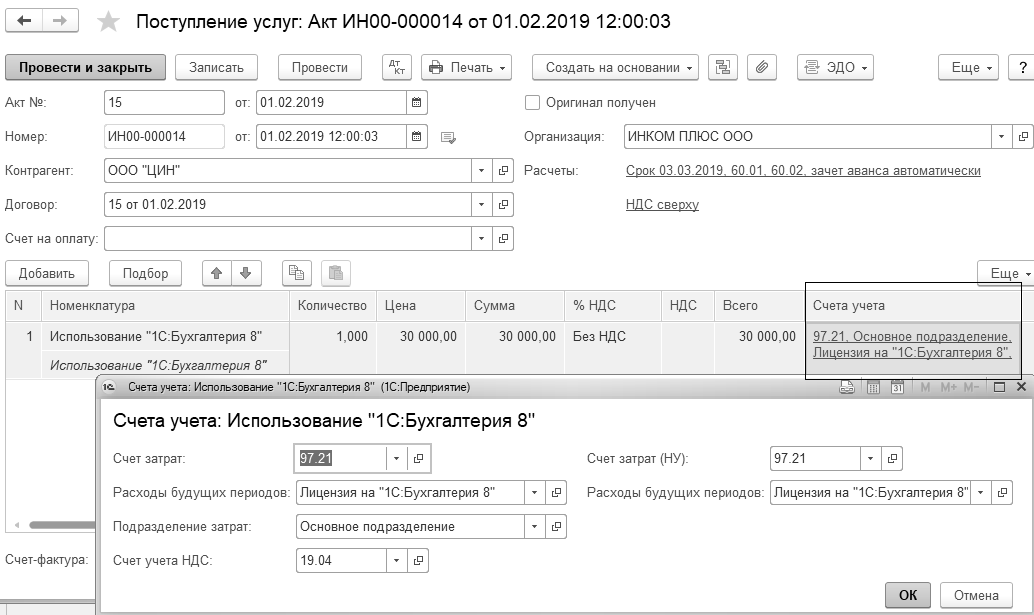Click the Провести button

pos(320,67)
